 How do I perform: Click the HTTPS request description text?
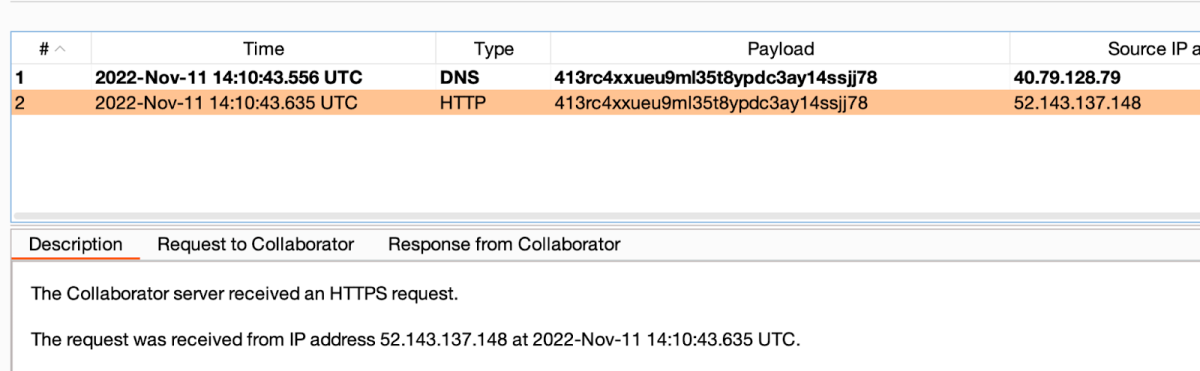coord(245,294)
